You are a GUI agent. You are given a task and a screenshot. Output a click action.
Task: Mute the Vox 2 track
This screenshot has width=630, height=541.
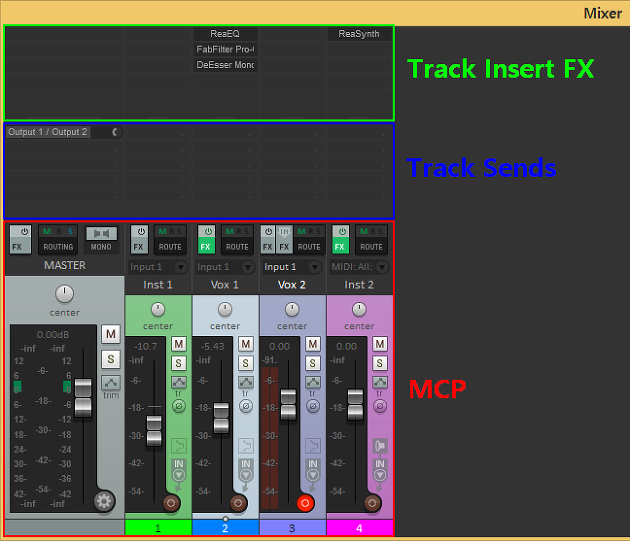(x=313, y=344)
